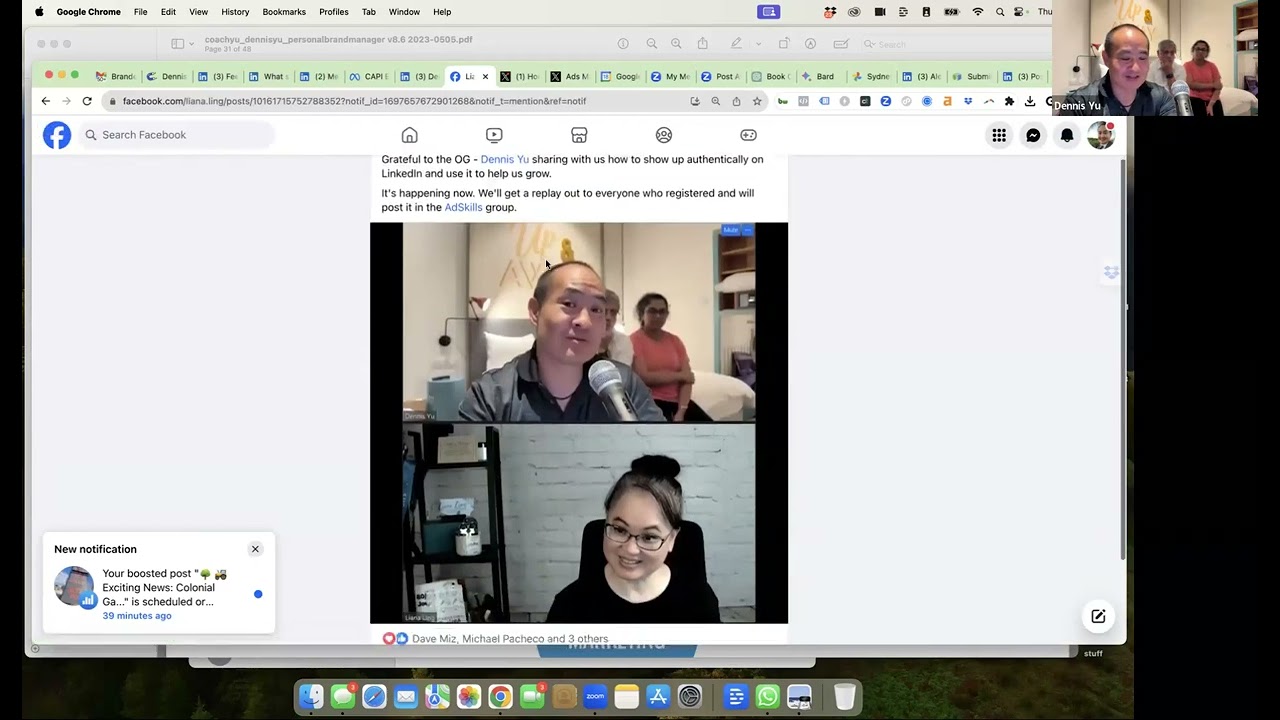The width and height of the screenshot is (1280, 720).
Task: Open the Profiles menu
Action: [333, 12]
